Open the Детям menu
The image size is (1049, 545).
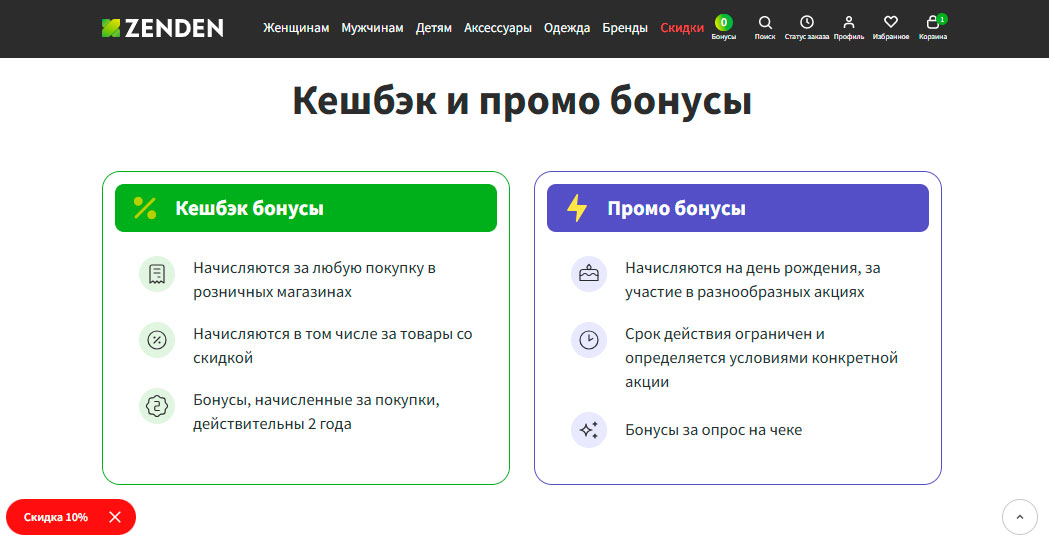[x=434, y=28]
